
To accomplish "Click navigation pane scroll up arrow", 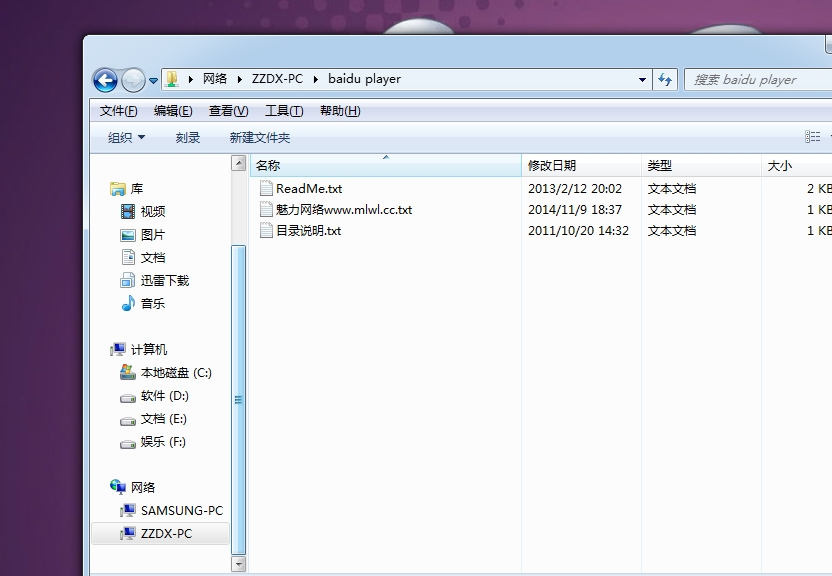I will click(x=239, y=163).
